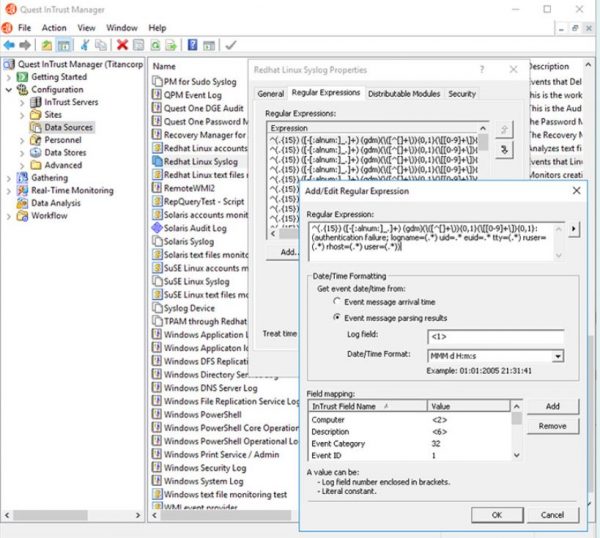600x538 pixels.
Task: Select Event message arrival time option
Action: [x=337, y=301]
